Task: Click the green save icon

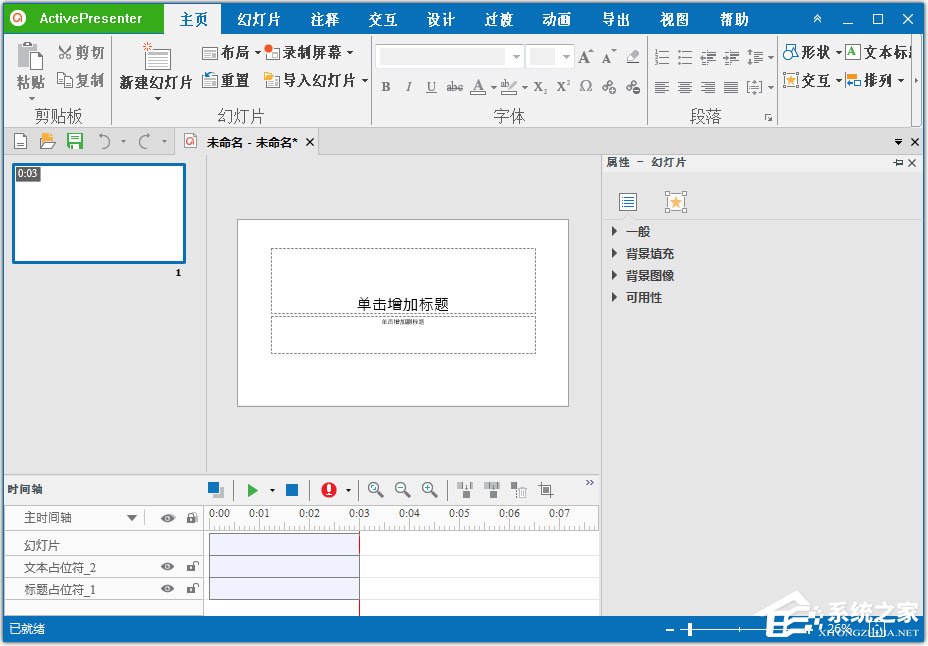Action: 75,141
